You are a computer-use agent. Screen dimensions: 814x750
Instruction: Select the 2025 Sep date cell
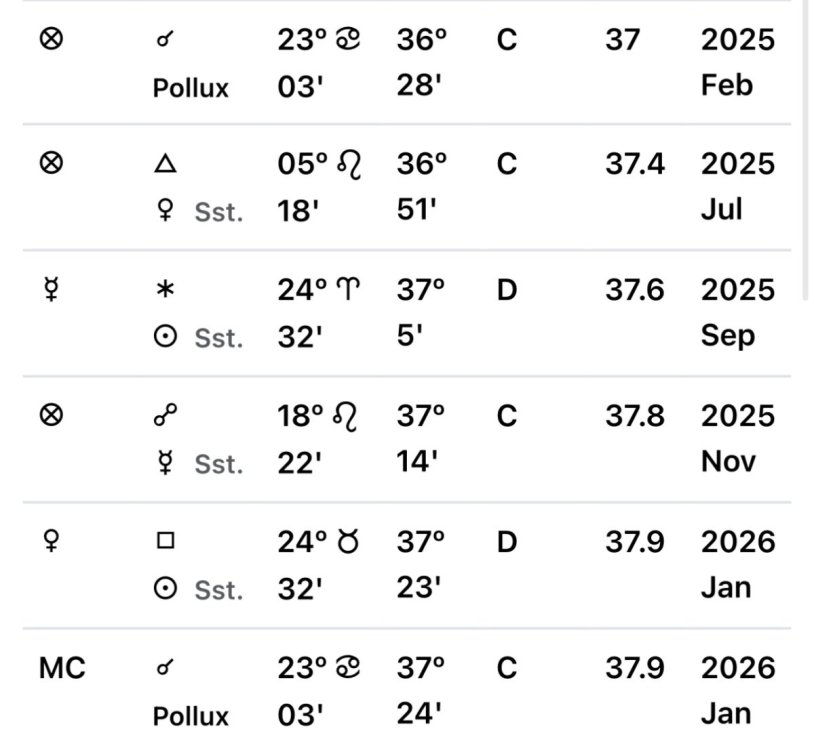pos(737,312)
